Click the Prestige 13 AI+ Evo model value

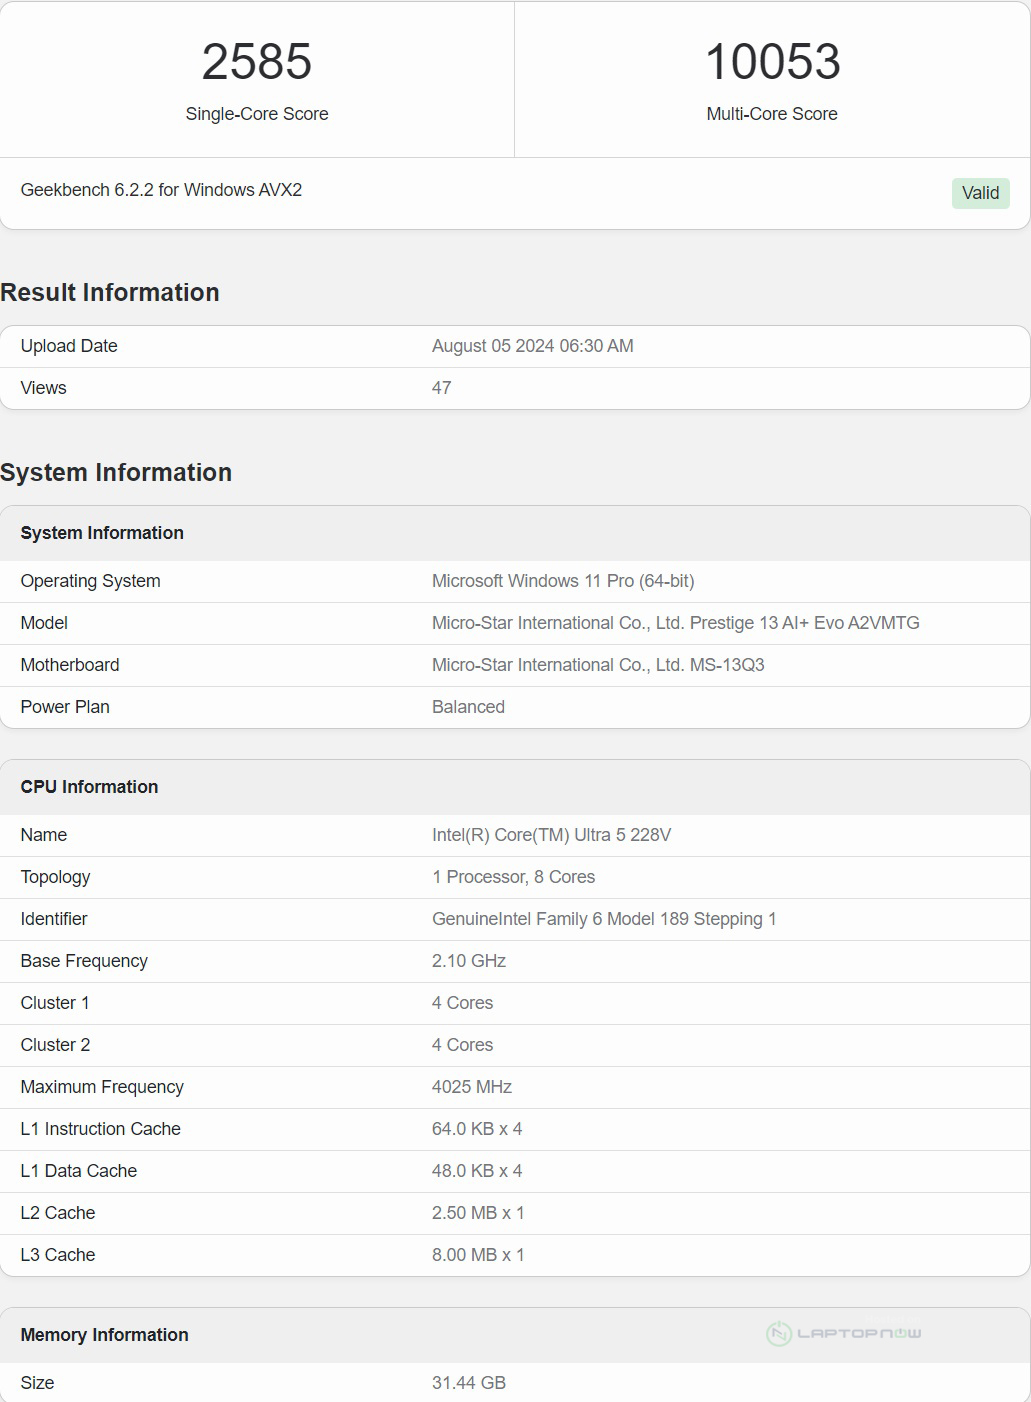pyautogui.click(x=675, y=623)
